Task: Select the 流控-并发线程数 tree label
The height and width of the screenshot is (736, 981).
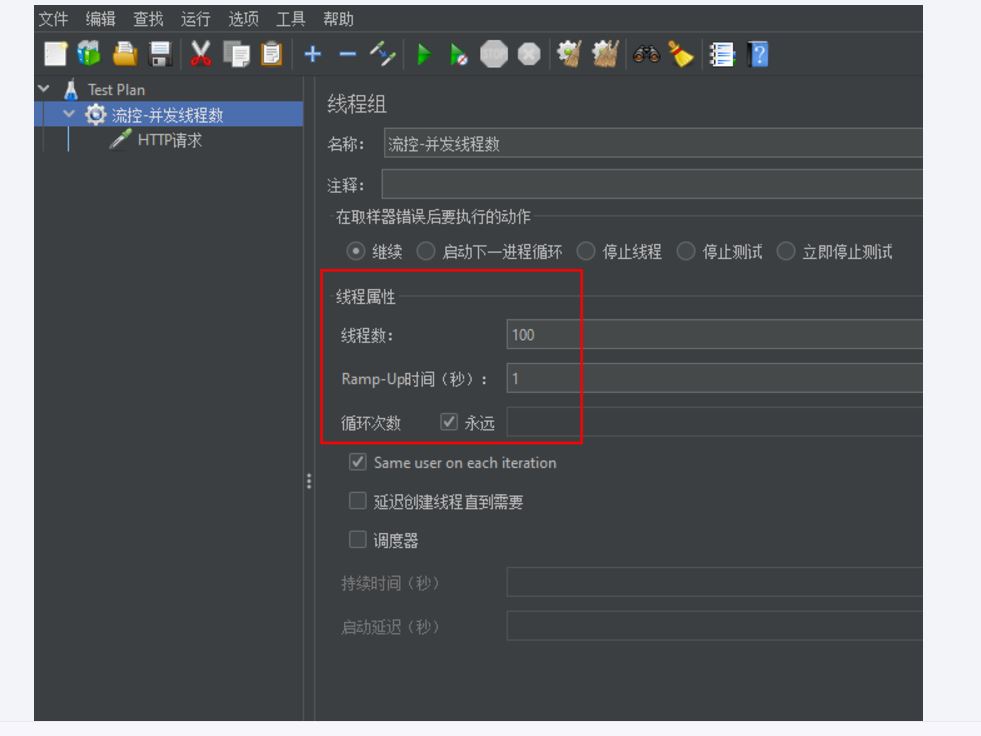Action: pos(168,115)
